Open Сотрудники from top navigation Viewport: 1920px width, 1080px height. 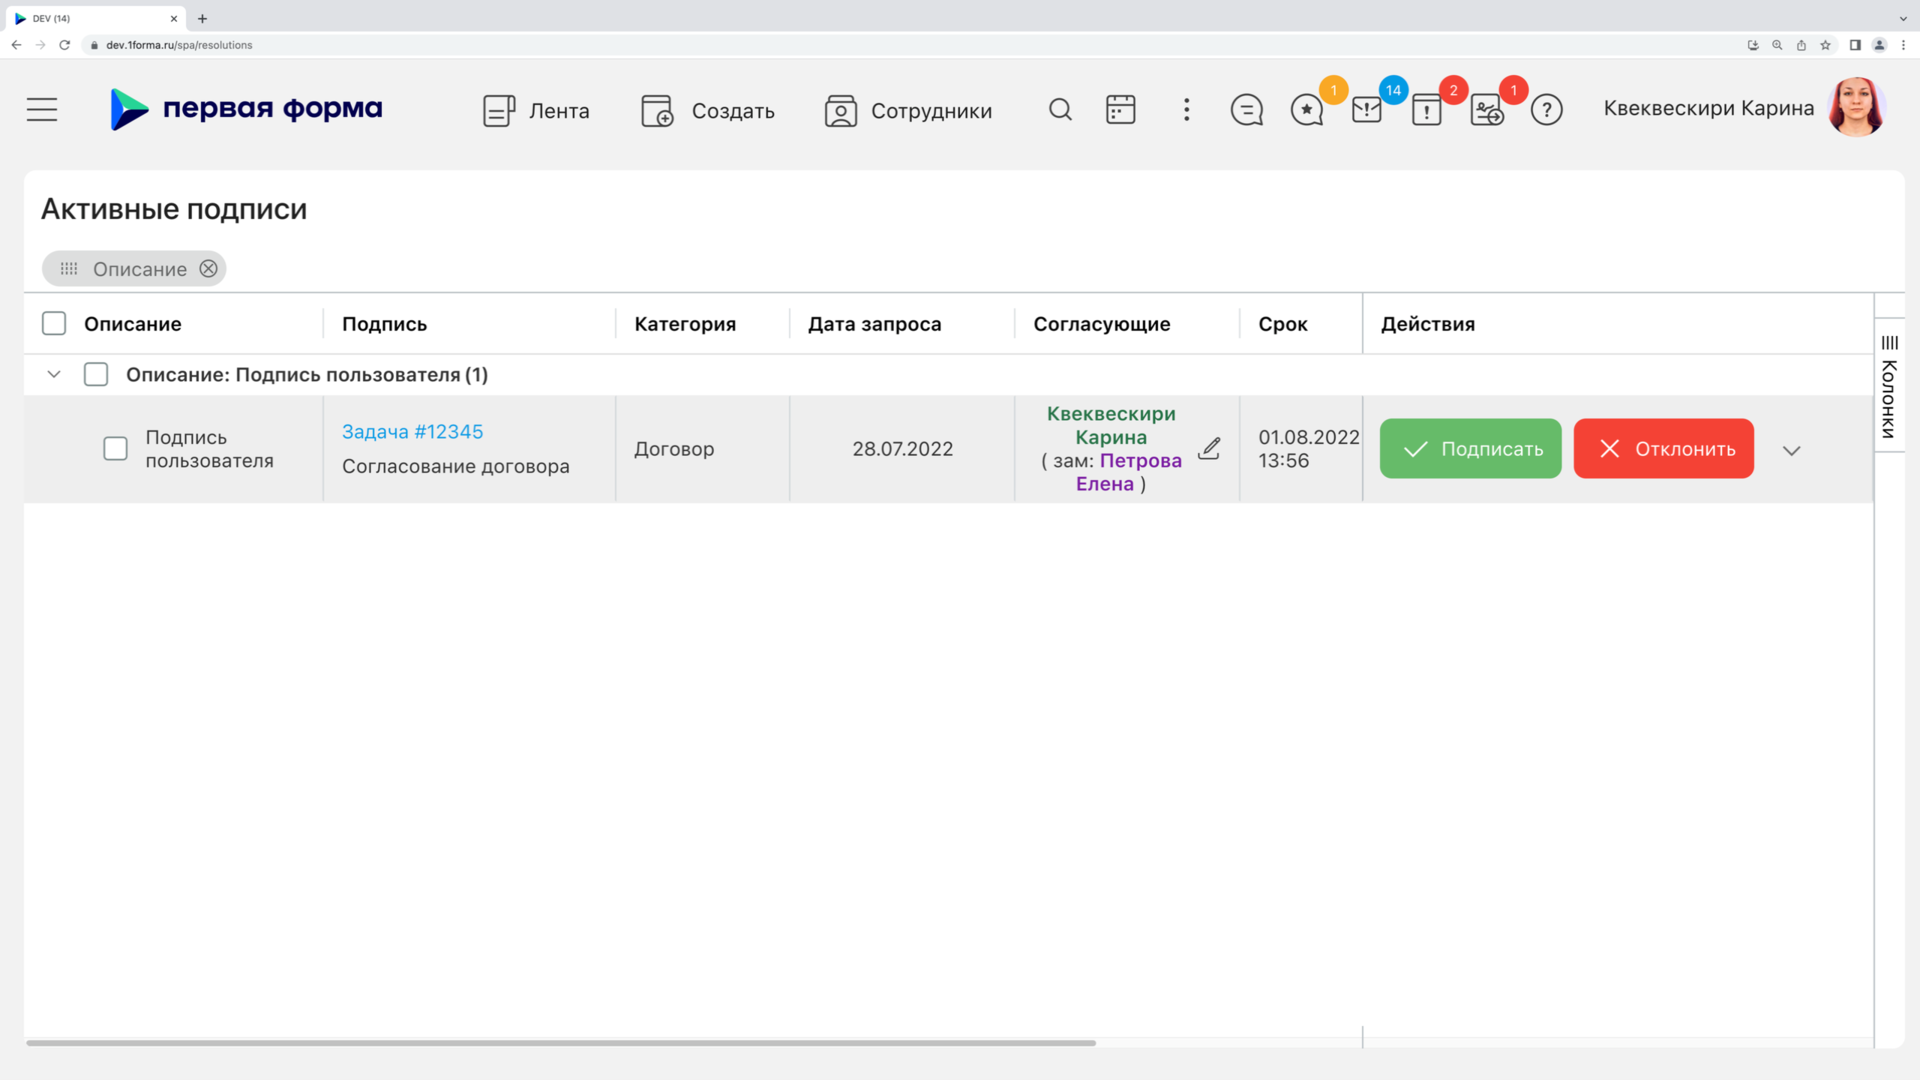(908, 110)
